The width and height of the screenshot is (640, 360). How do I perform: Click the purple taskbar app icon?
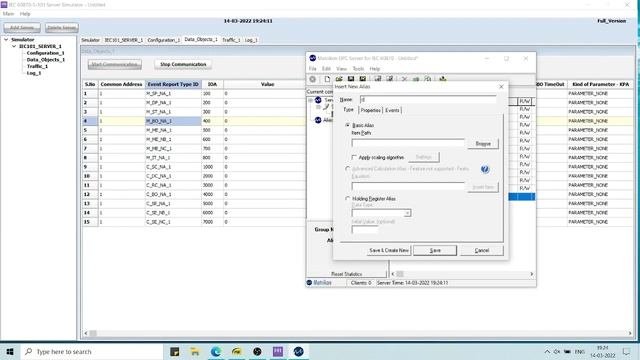pos(278,351)
